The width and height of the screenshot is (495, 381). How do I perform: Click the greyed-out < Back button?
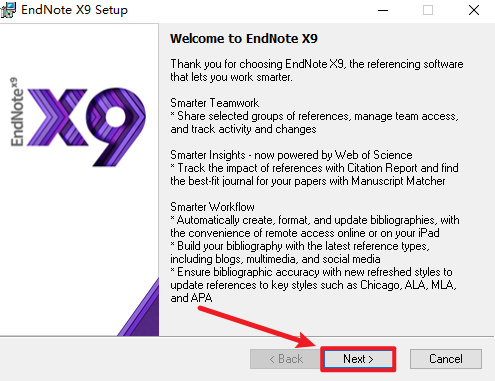point(285,359)
